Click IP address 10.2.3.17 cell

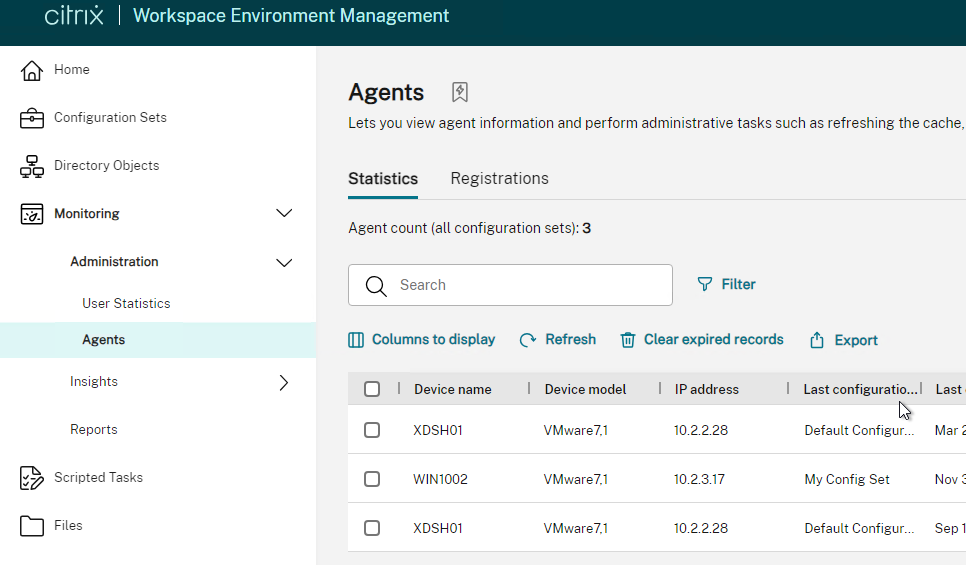point(699,479)
